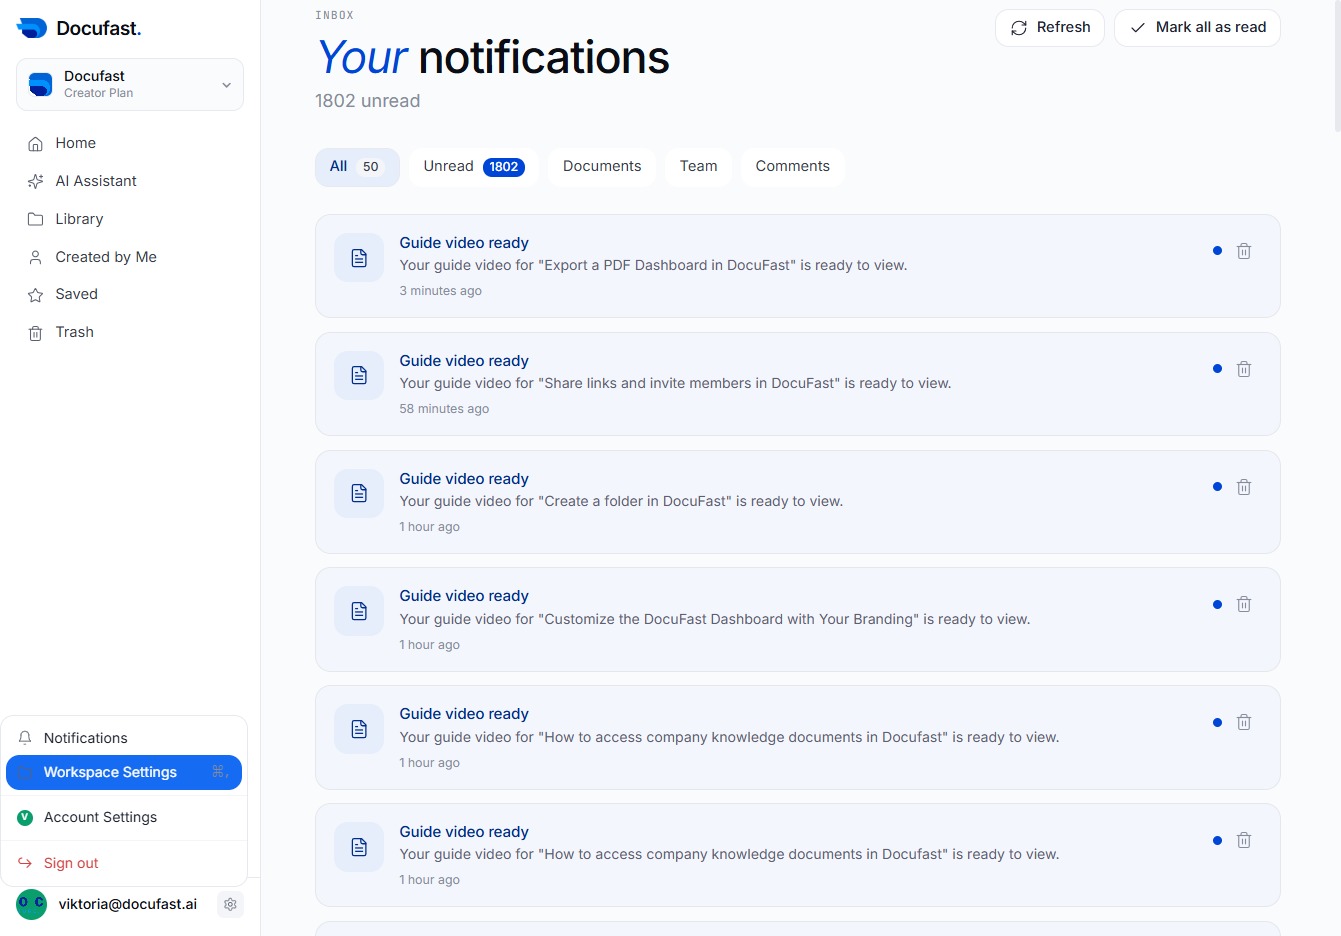Click the Refresh button
Screen dimensions: 1341x936
1050,28
